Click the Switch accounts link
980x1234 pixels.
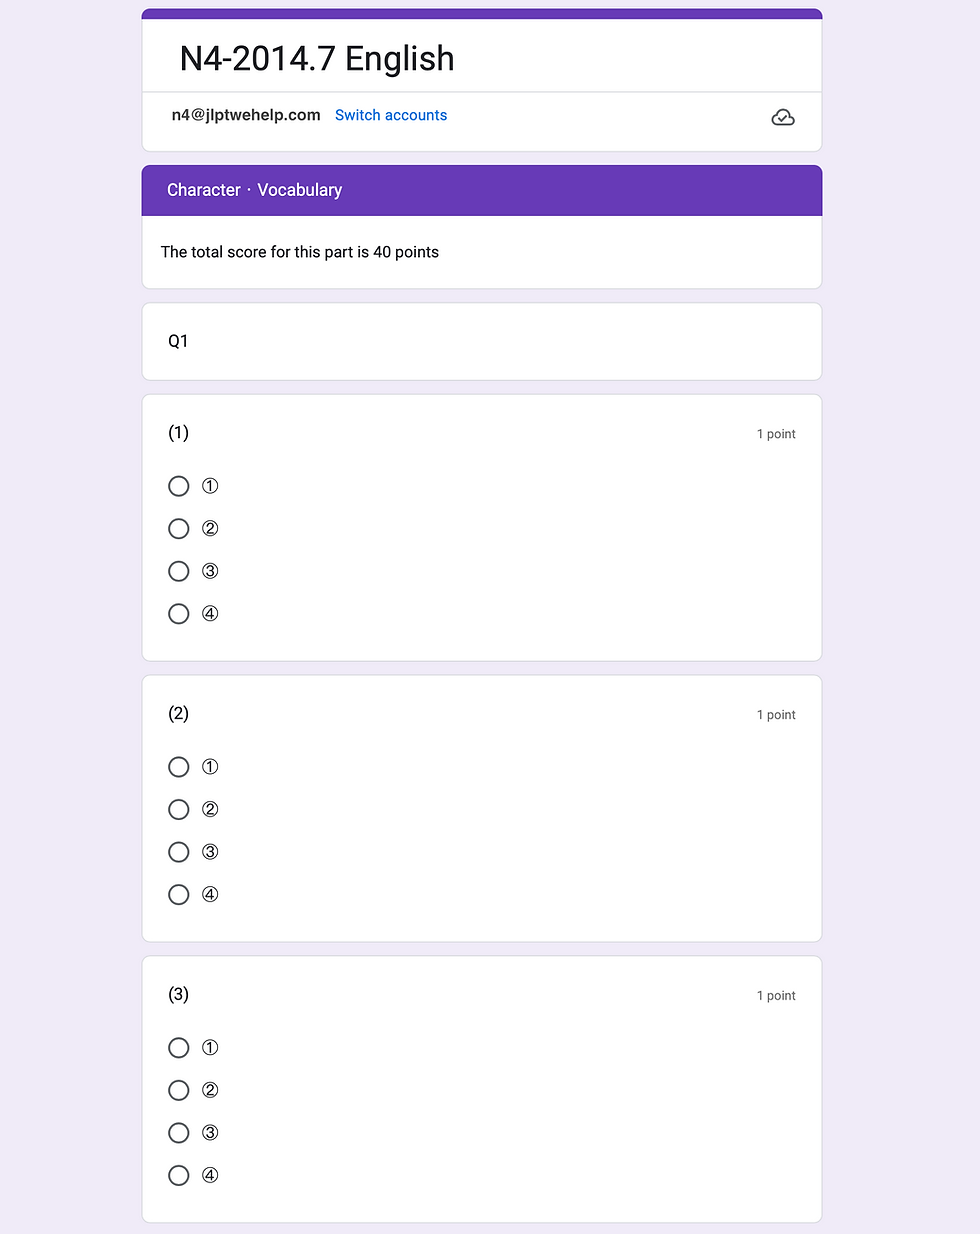(x=391, y=115)
